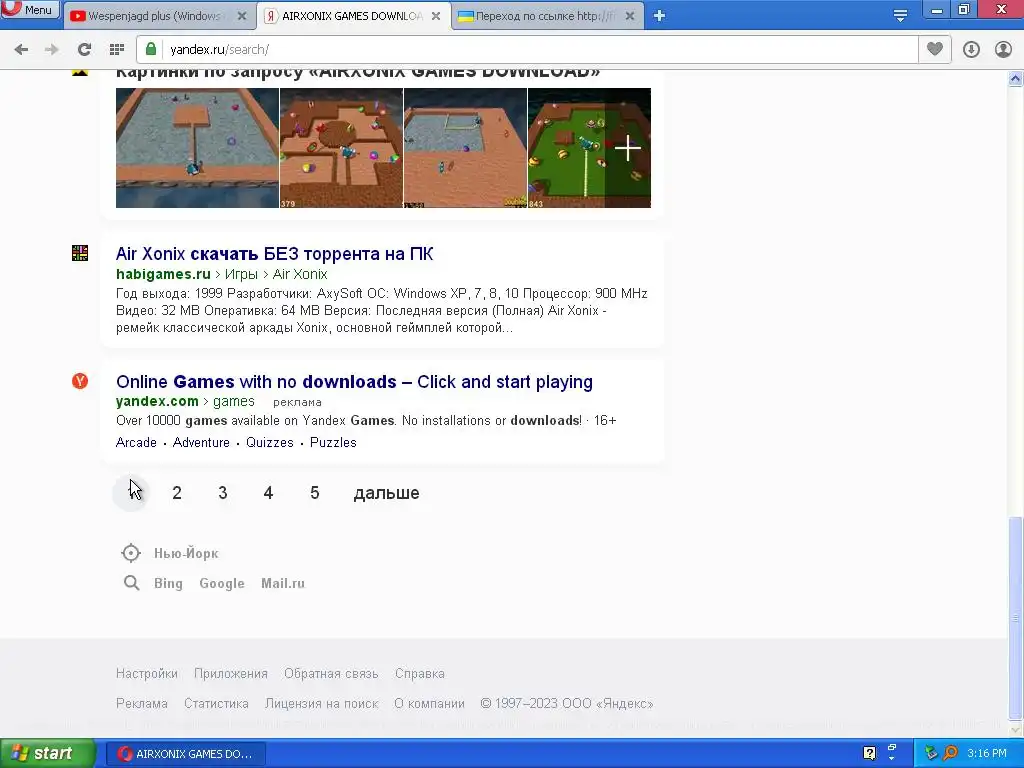Open Статистика footer link
1024x768 pixels.
[x=216, y=703]
